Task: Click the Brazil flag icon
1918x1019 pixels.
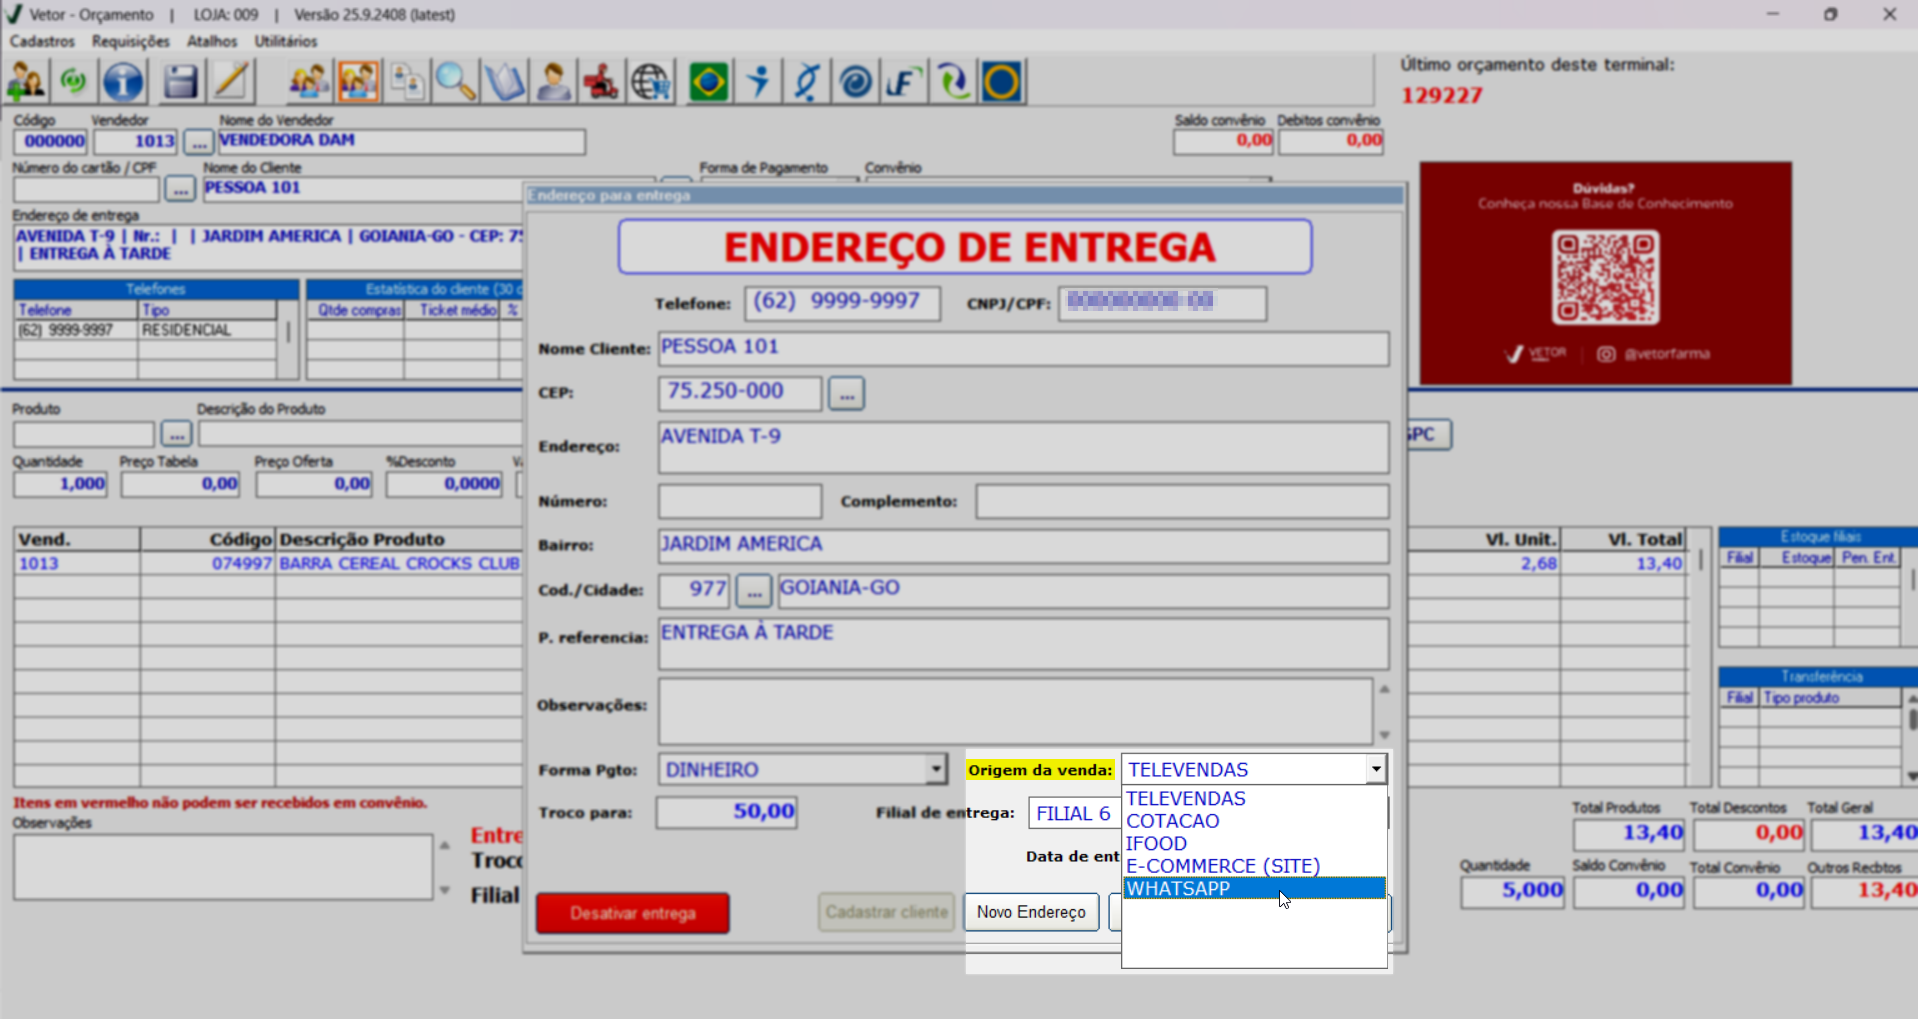Action: (x=709, y=82)
